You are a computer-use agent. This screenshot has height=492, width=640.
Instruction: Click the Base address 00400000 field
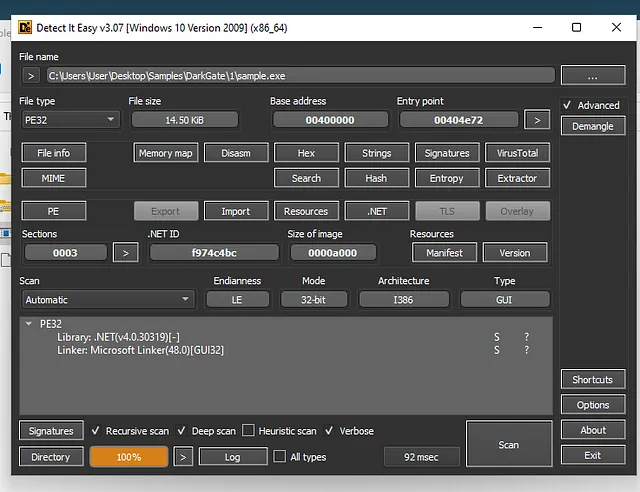pyautogui.click(x=330, y=120)
